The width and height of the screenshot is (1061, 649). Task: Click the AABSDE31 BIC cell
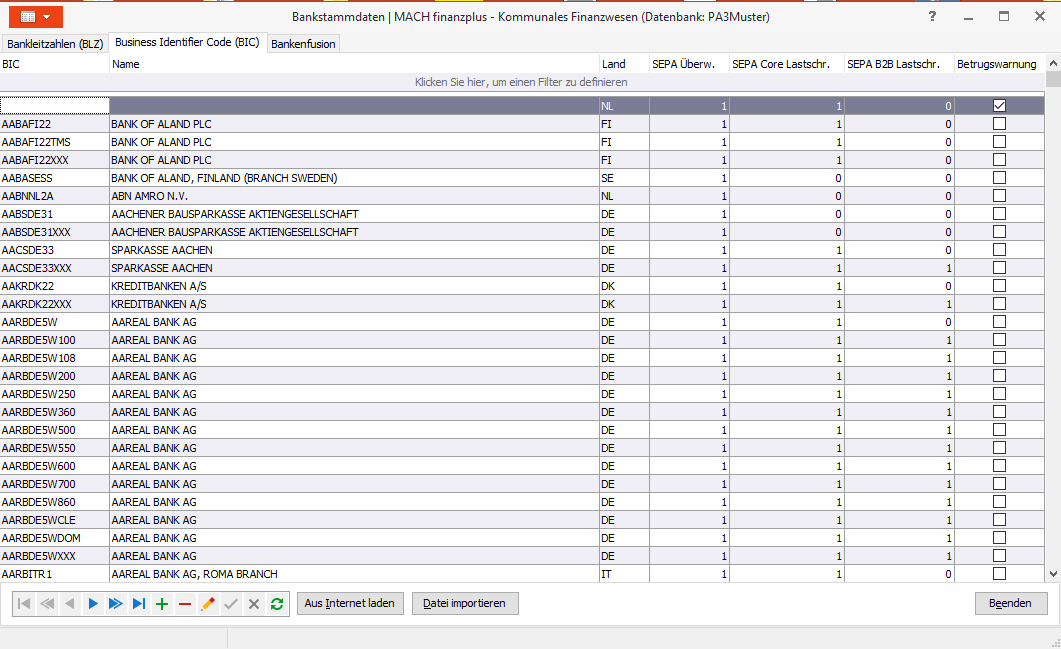pos(55,214)
